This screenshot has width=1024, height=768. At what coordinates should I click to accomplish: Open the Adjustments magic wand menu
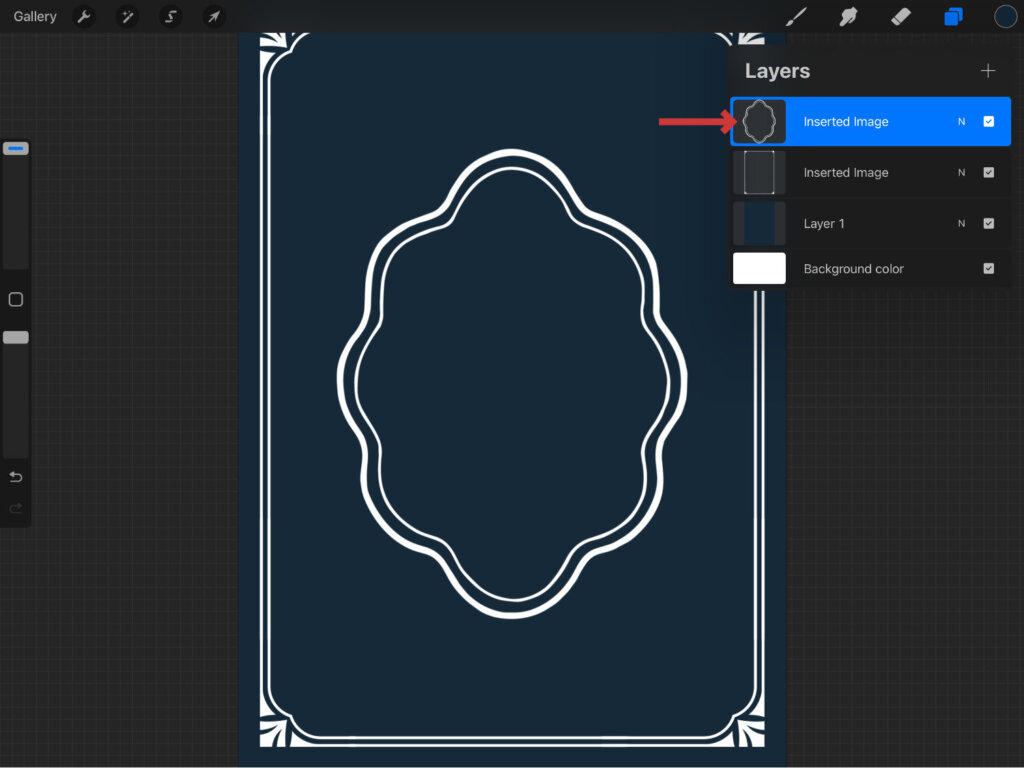click(x=127, y=17)
